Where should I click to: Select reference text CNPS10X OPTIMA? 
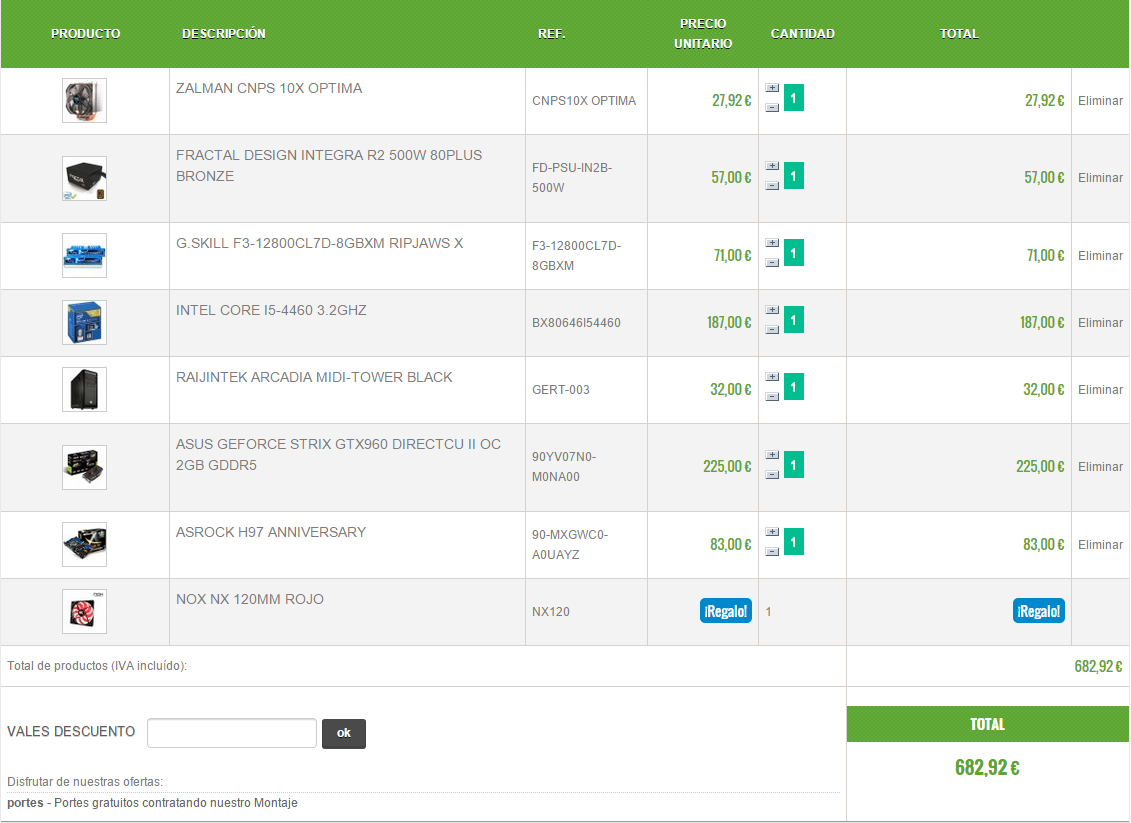click(x=584, y=101)
